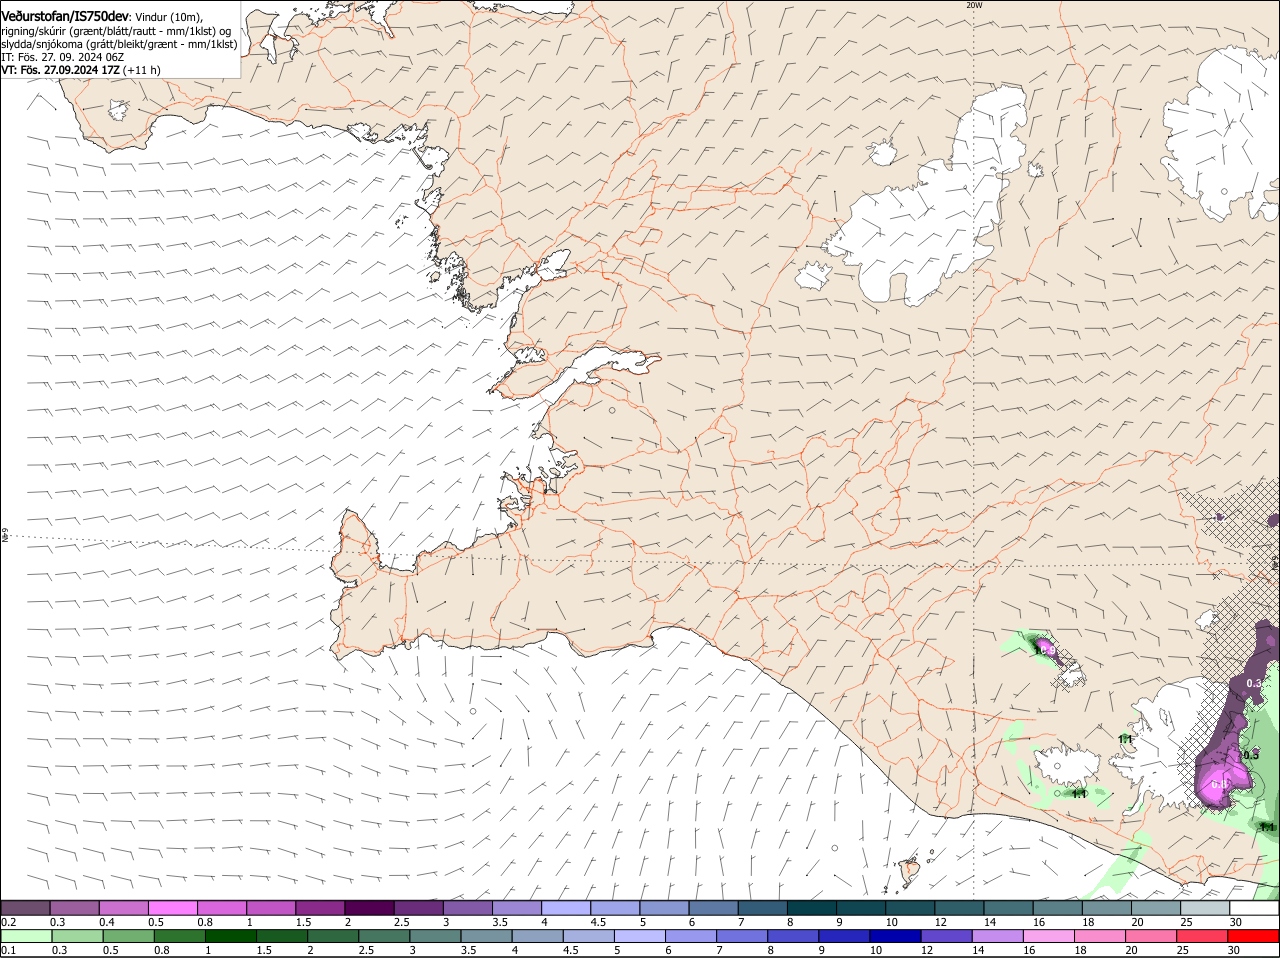Viewport: 1280px width, 958px height.
Task: Select the 0.5 pink swatch in upper scale
Action: tap(172, 907)
